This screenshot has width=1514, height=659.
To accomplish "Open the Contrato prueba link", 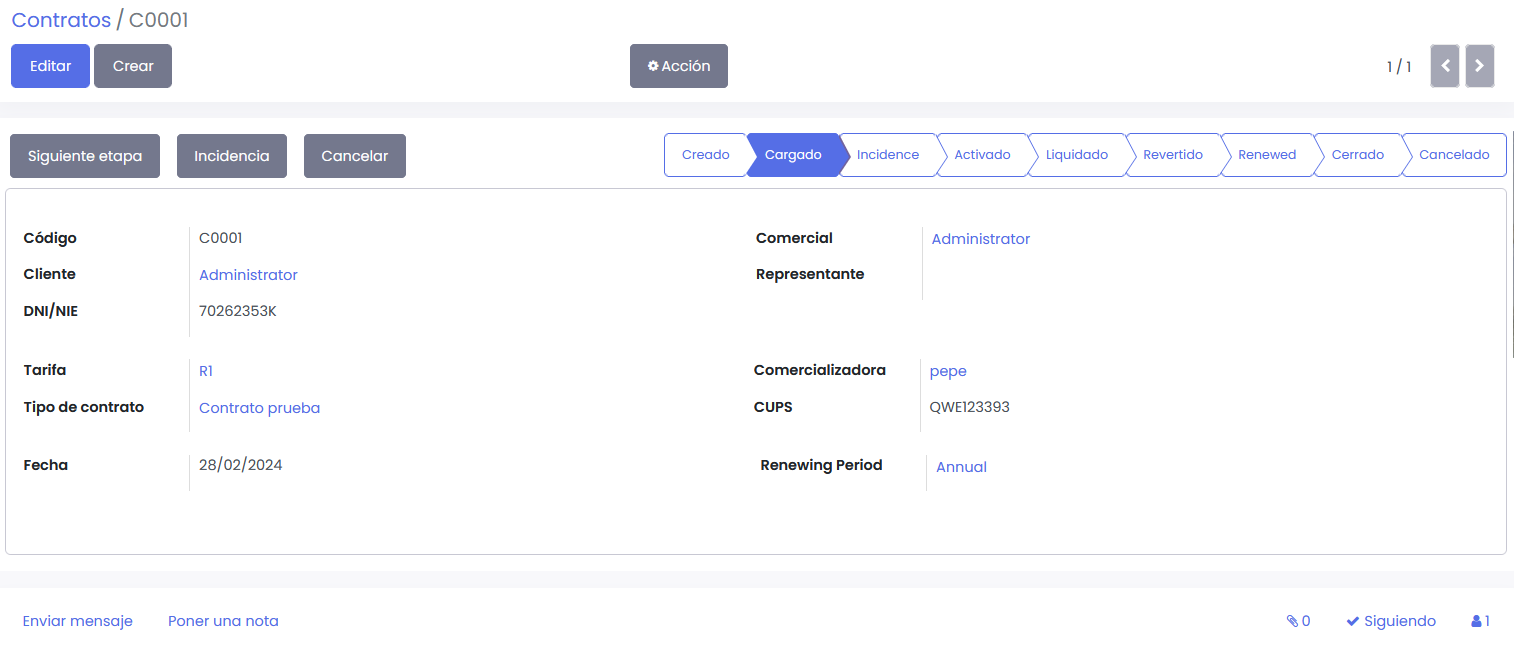I will tap(259, 408).
